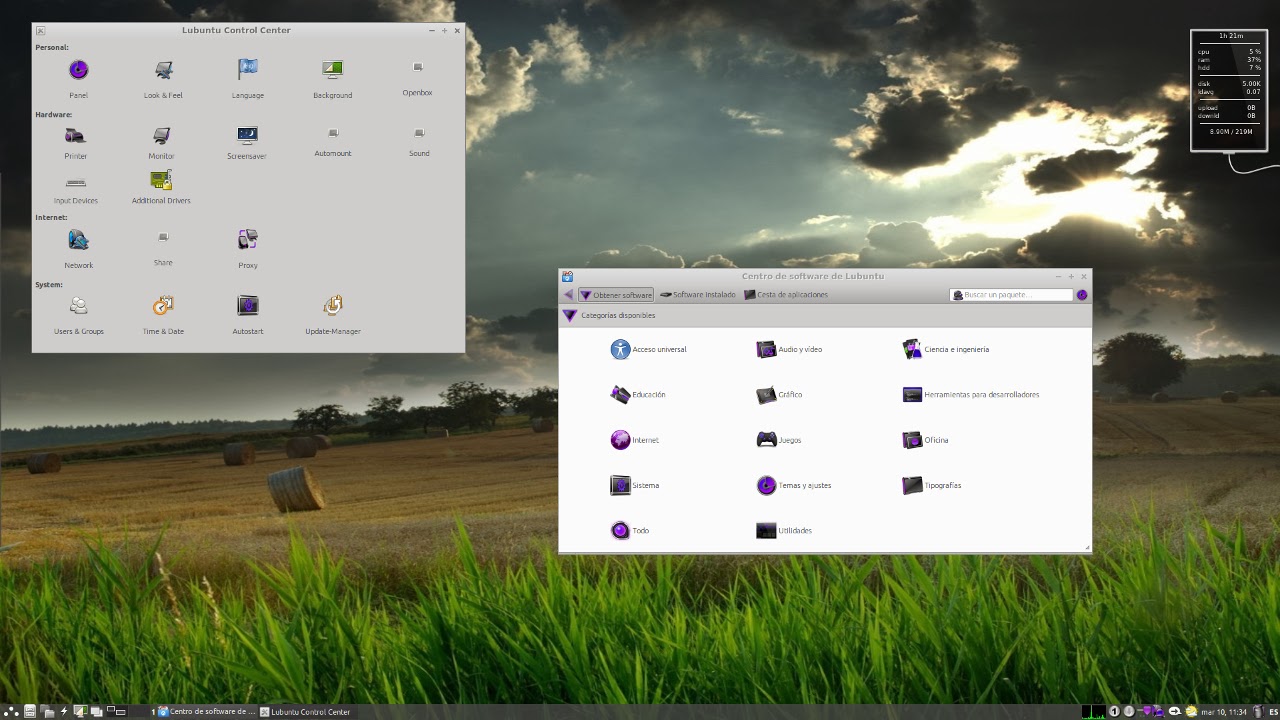This screenshot has height=720, width=1280.
Task: Open the Panel settings in Lubuntu Control Center
Action: click(x=77, y=70)
